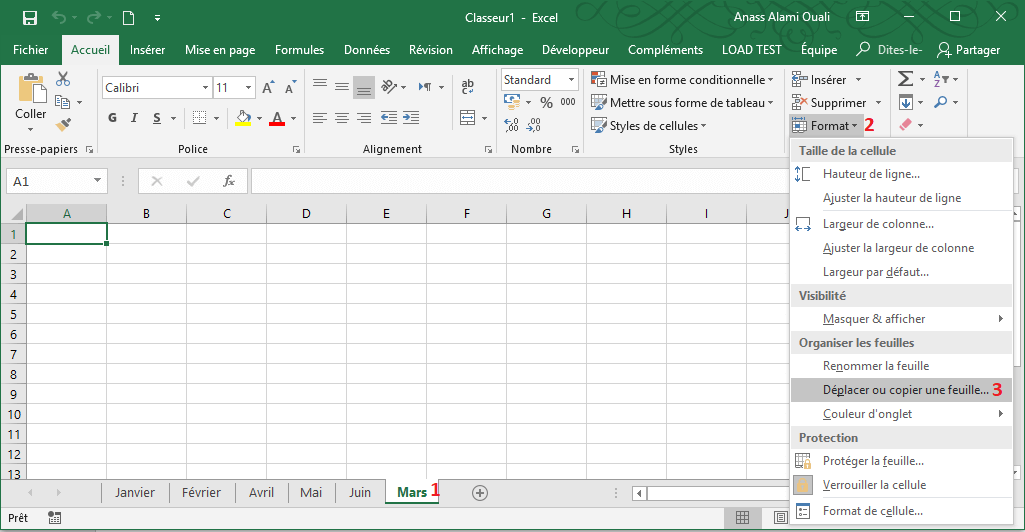The image size is (1025, 532).
Task: Select Déplacer ou copier une feuille
Action: [904, 390]
